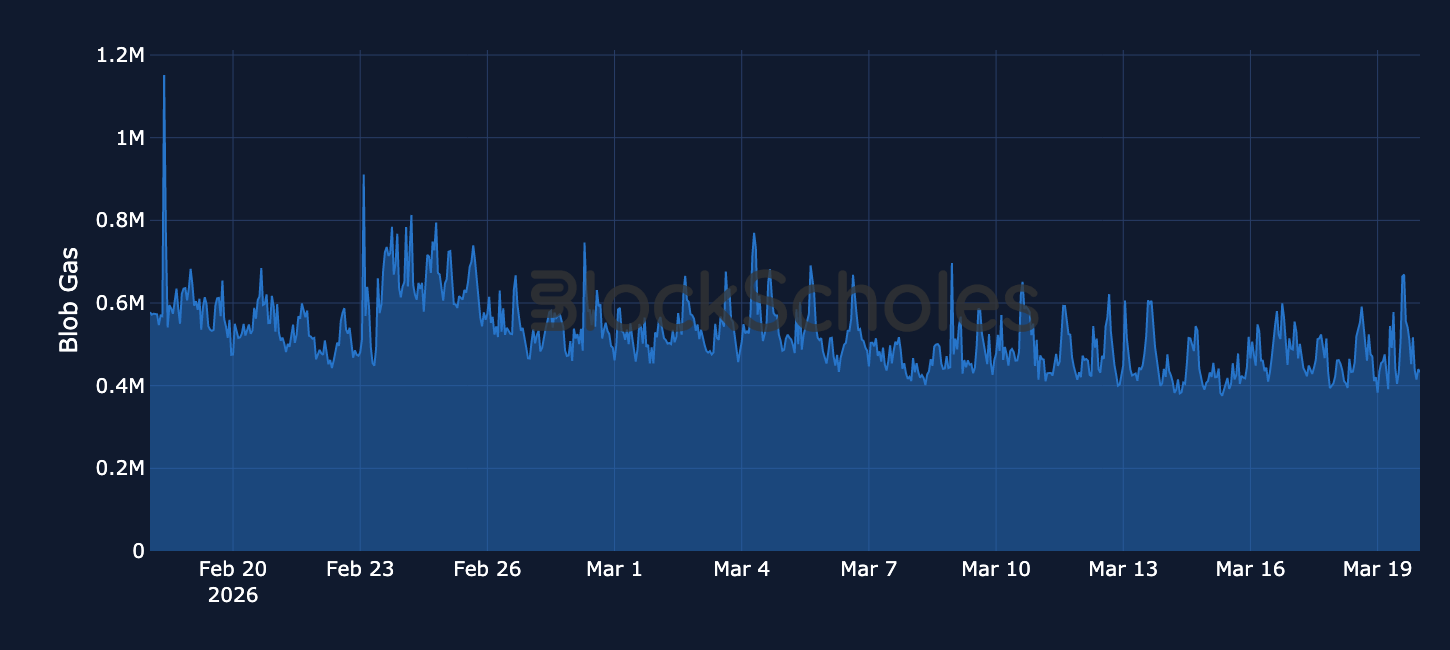The height and width of the screenshot is (650, 1450).
Task: Click the Mar 7 date label
Action: pyautogui.click(x=869, y=569)
